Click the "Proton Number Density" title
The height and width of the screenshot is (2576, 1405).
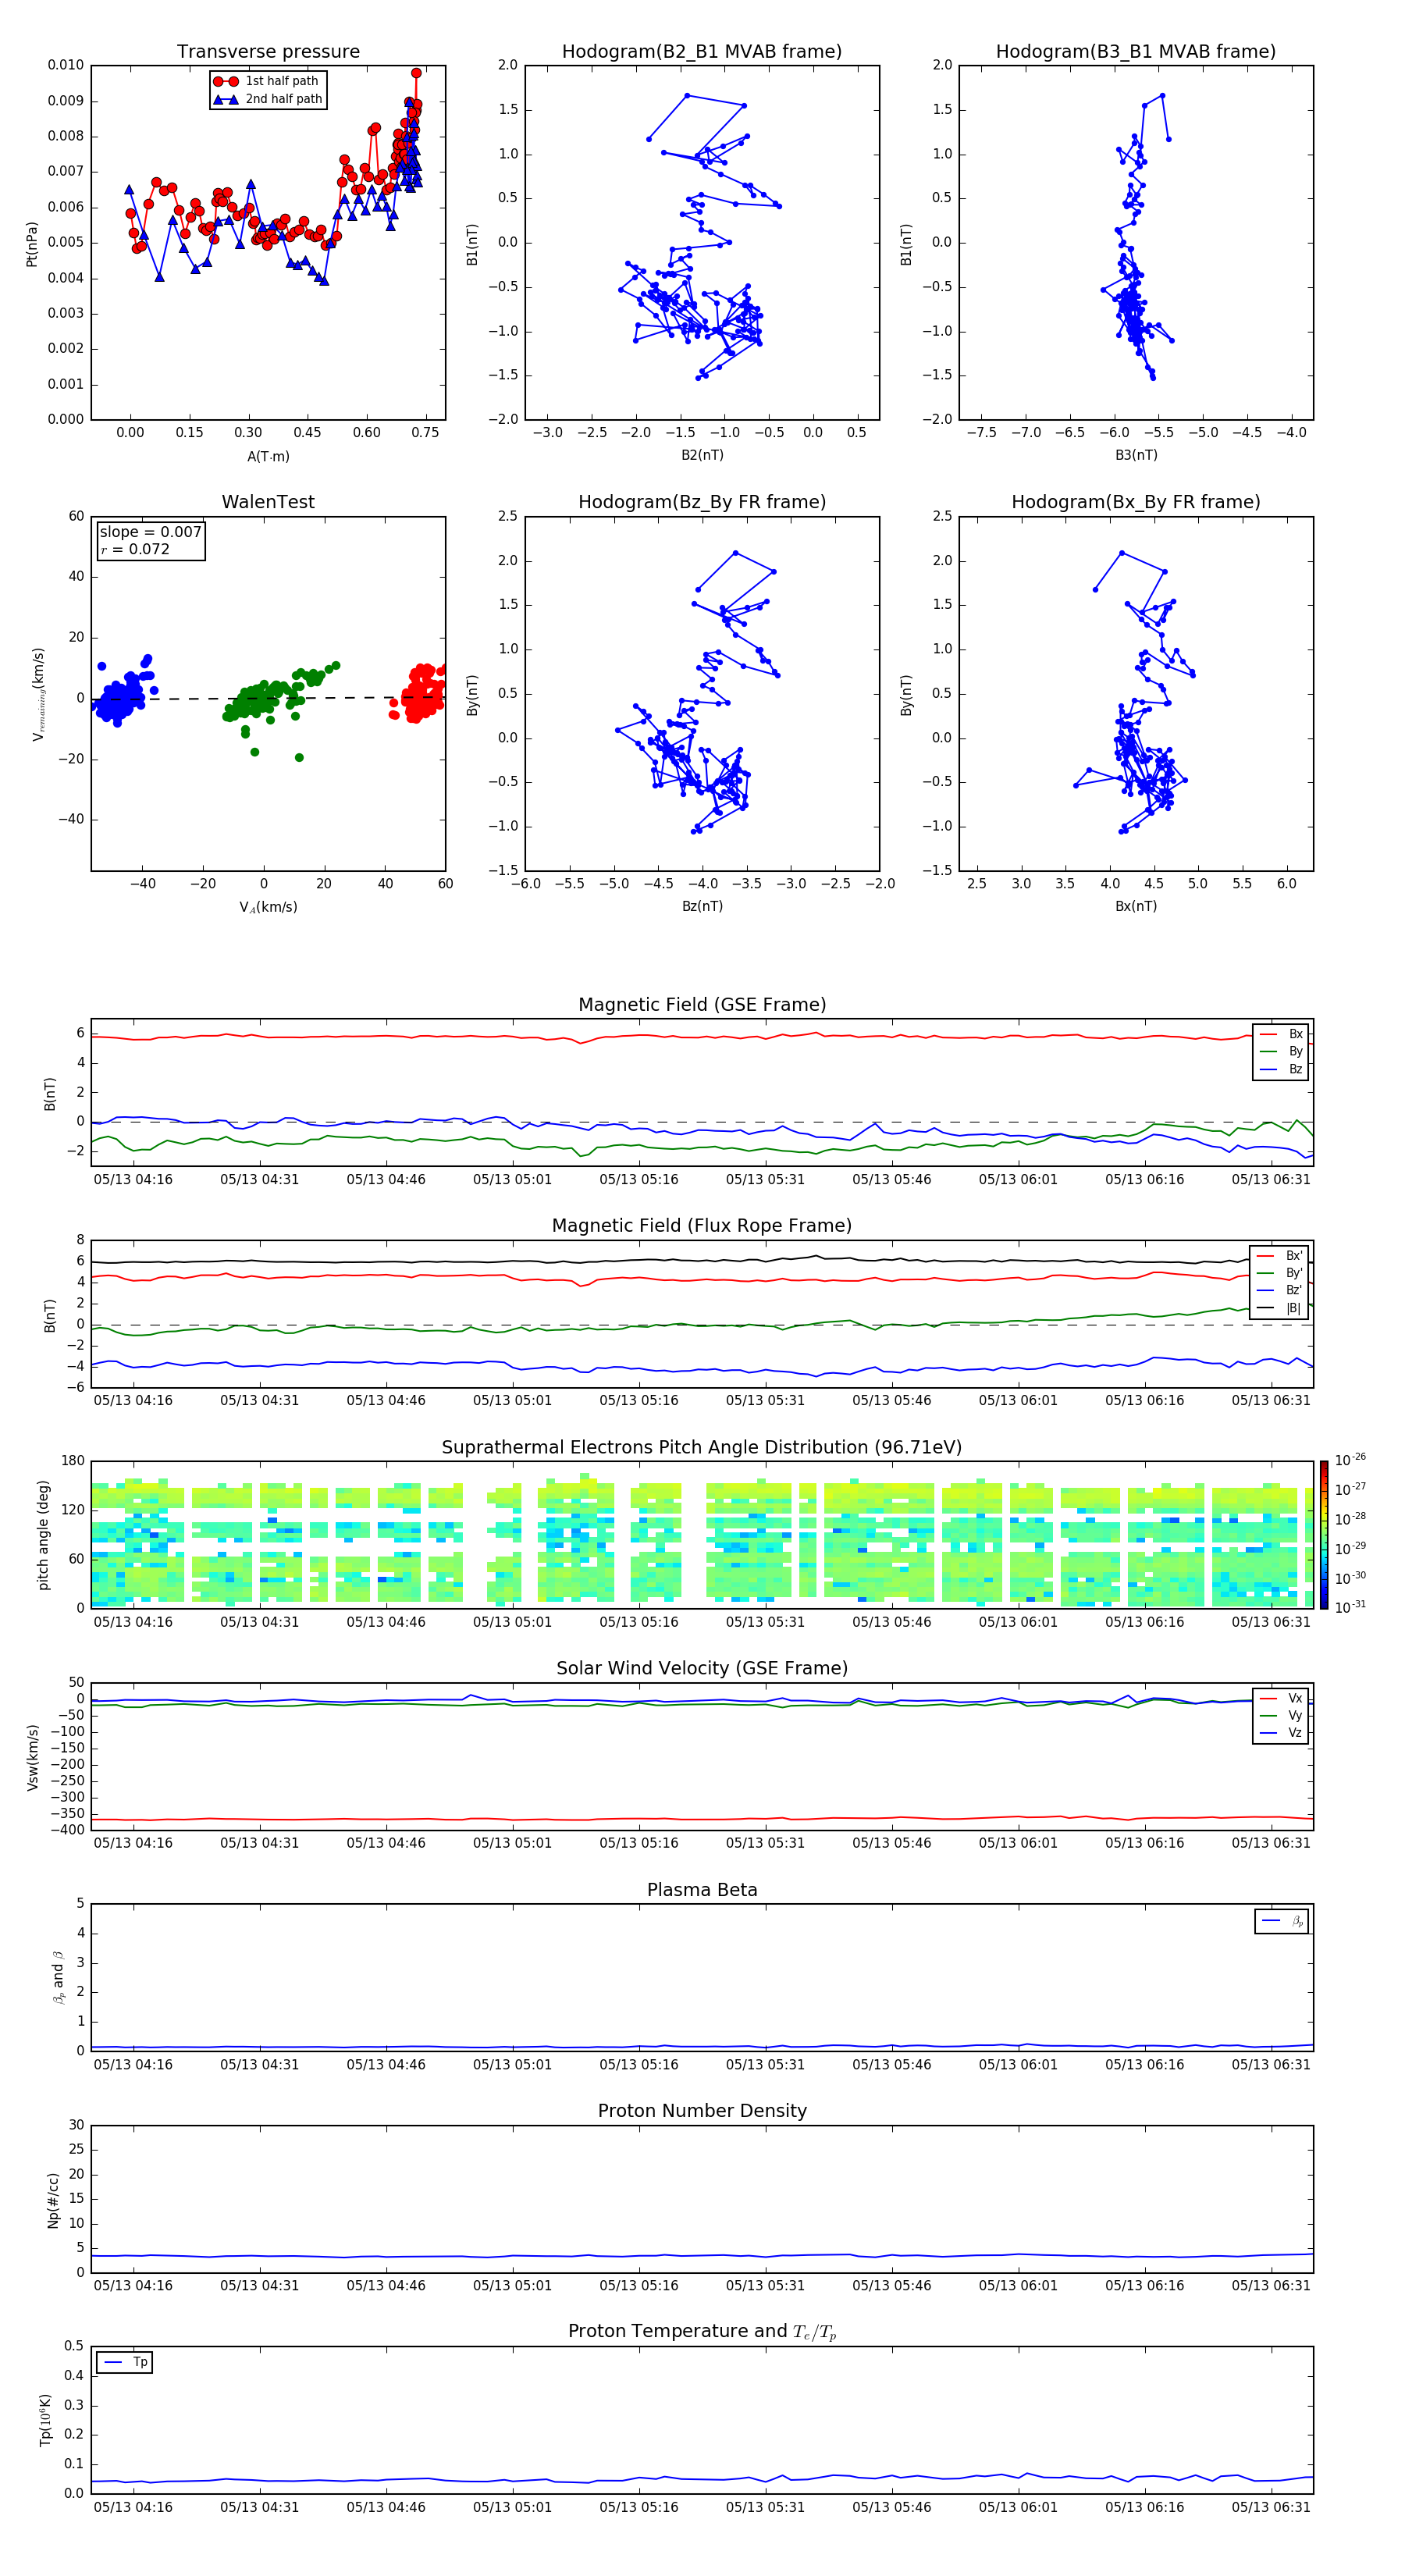click(702, 2111)
